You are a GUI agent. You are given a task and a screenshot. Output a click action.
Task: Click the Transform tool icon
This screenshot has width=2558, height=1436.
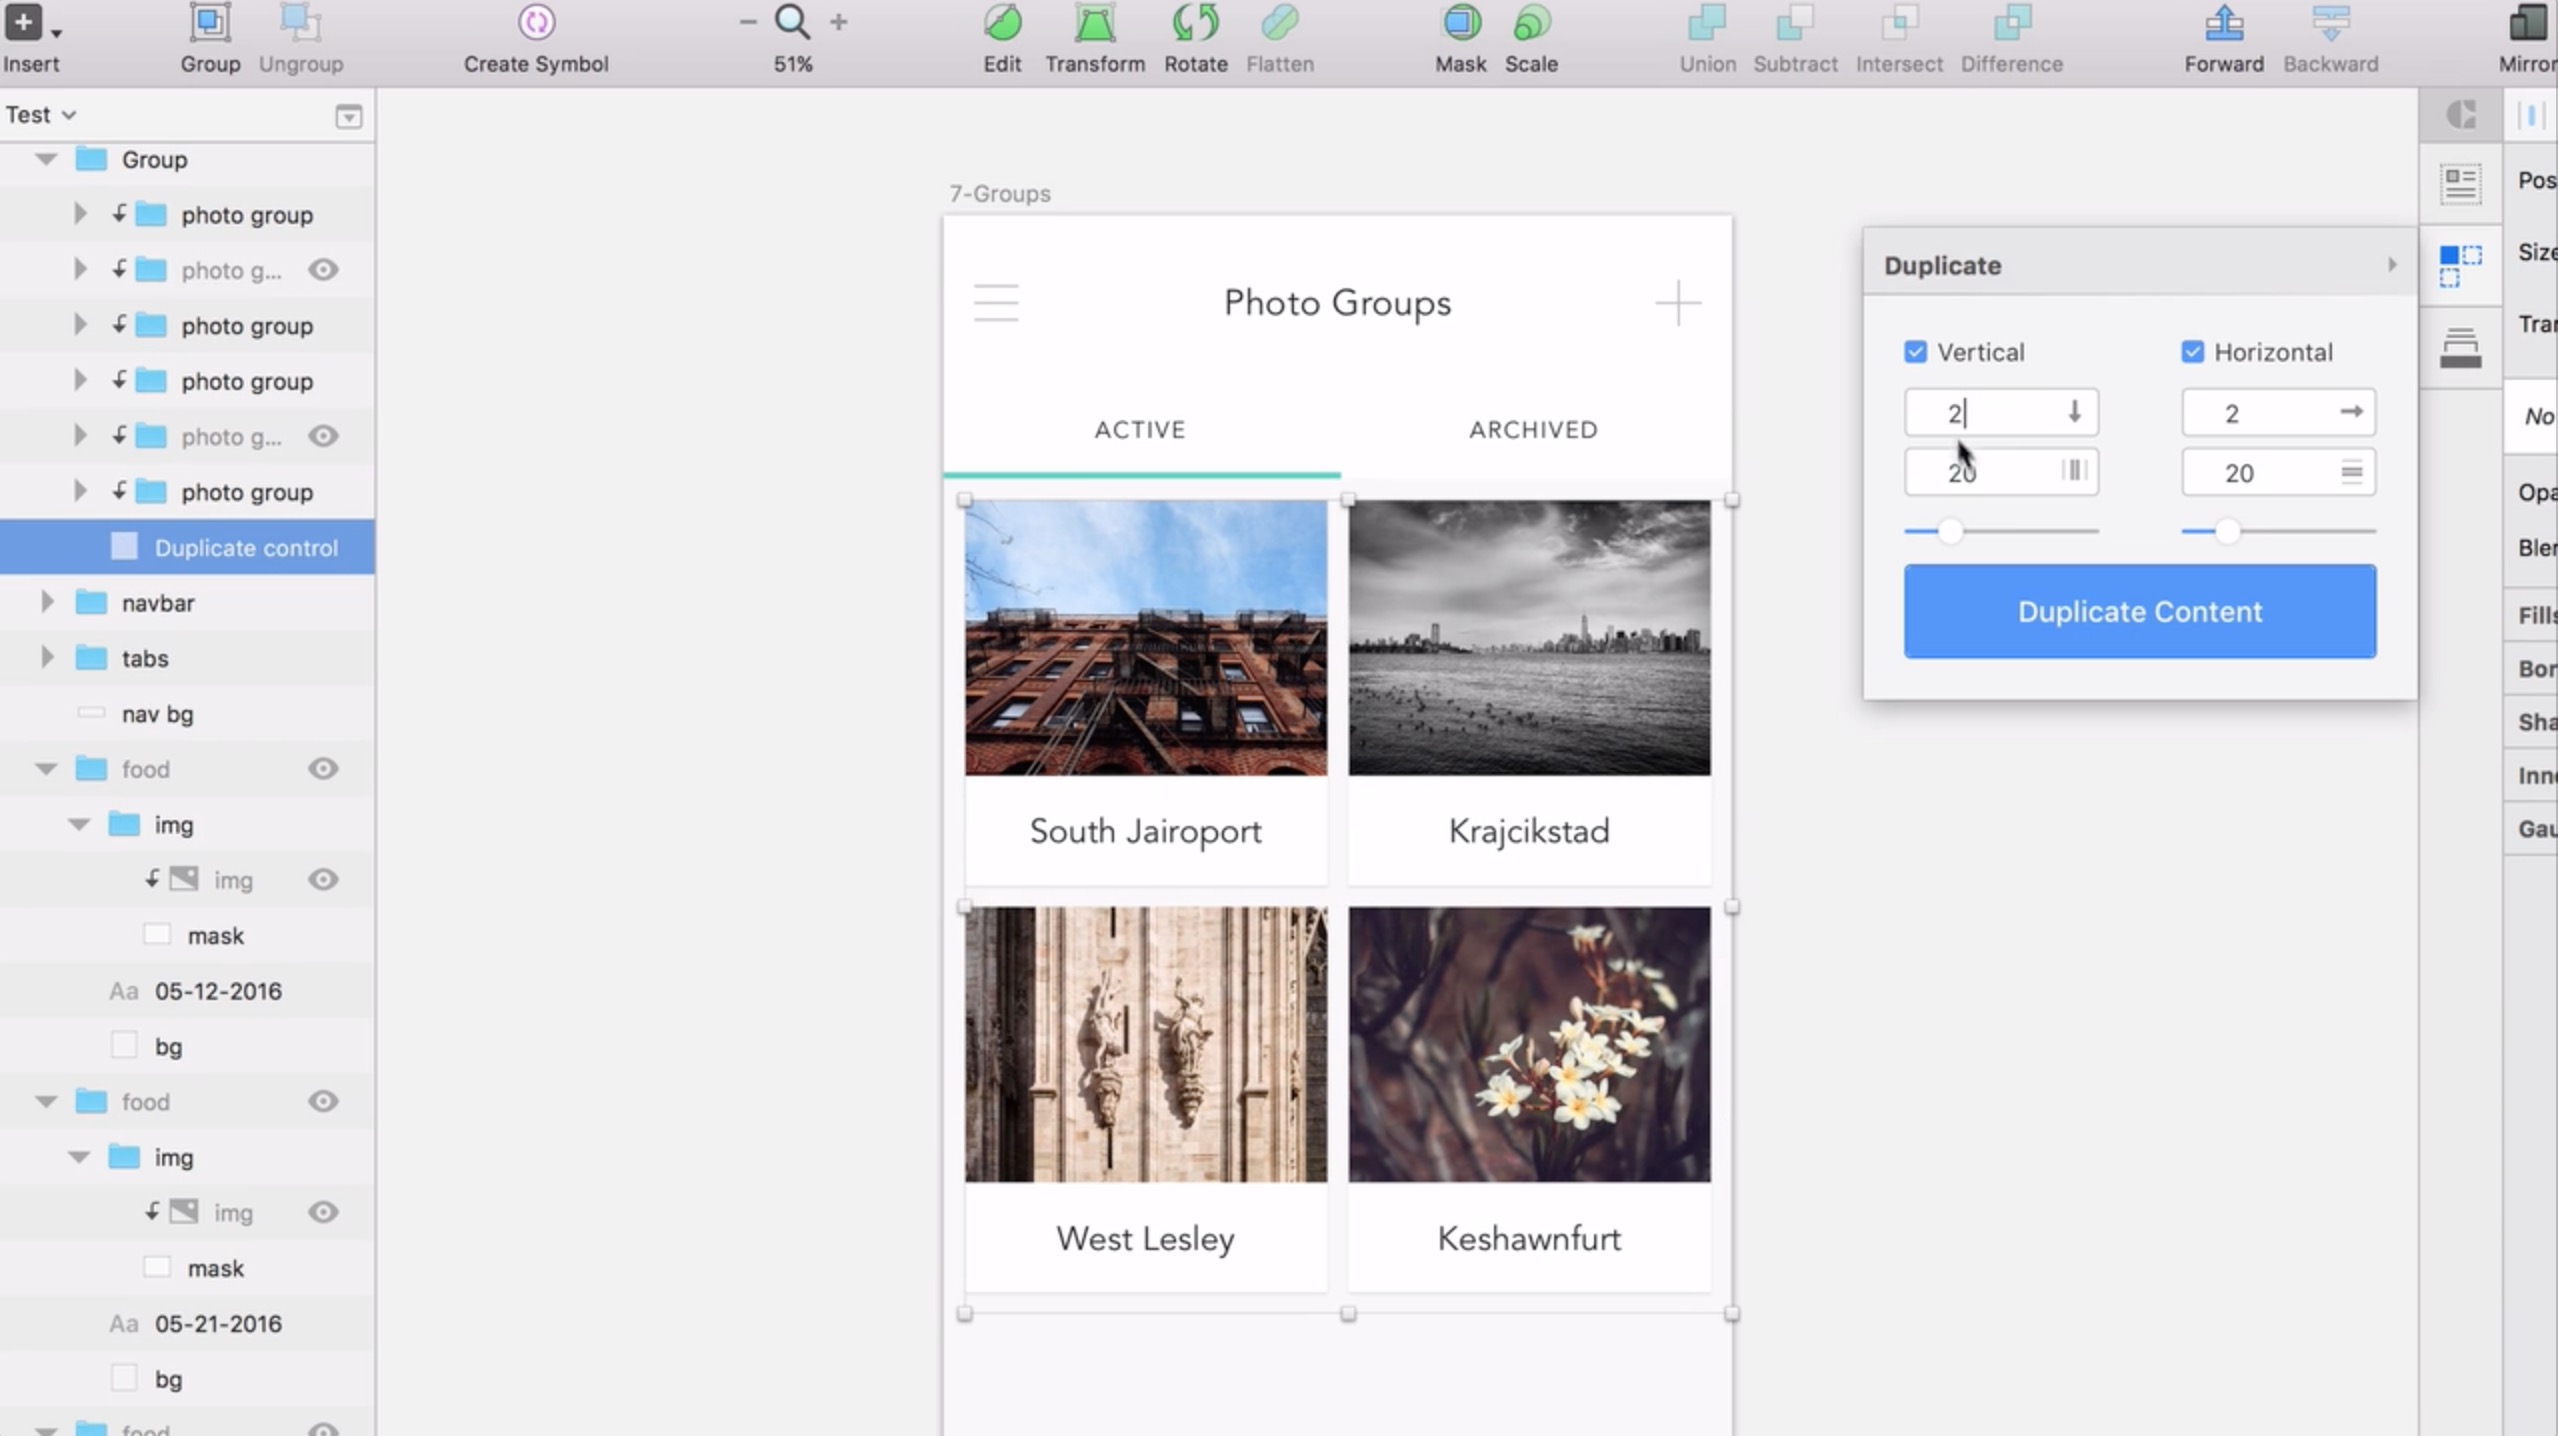click(x=1095, y=24)
